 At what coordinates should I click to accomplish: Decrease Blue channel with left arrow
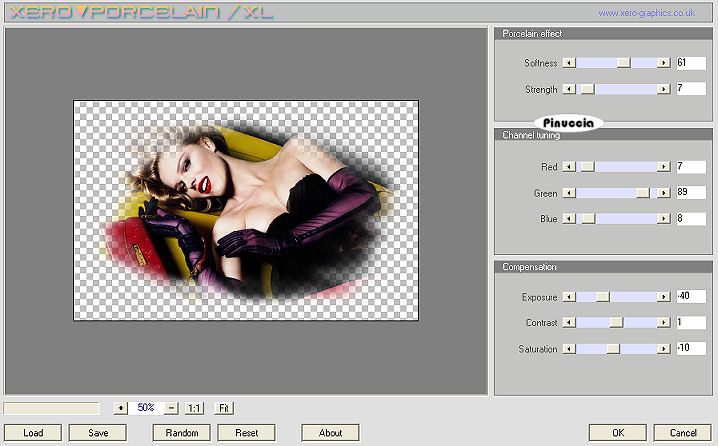click(569, 219)
